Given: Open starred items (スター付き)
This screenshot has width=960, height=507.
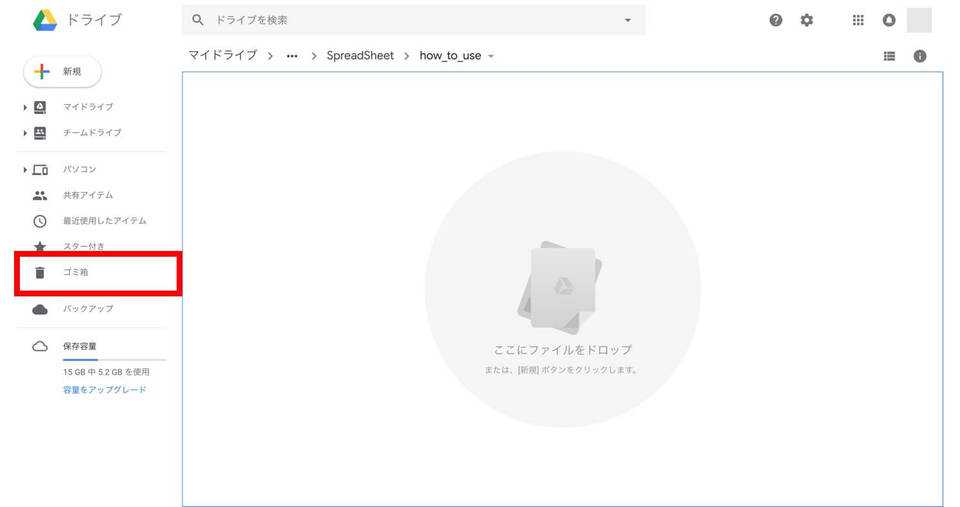Looking at the screenshot, I should tap(83, 246).
